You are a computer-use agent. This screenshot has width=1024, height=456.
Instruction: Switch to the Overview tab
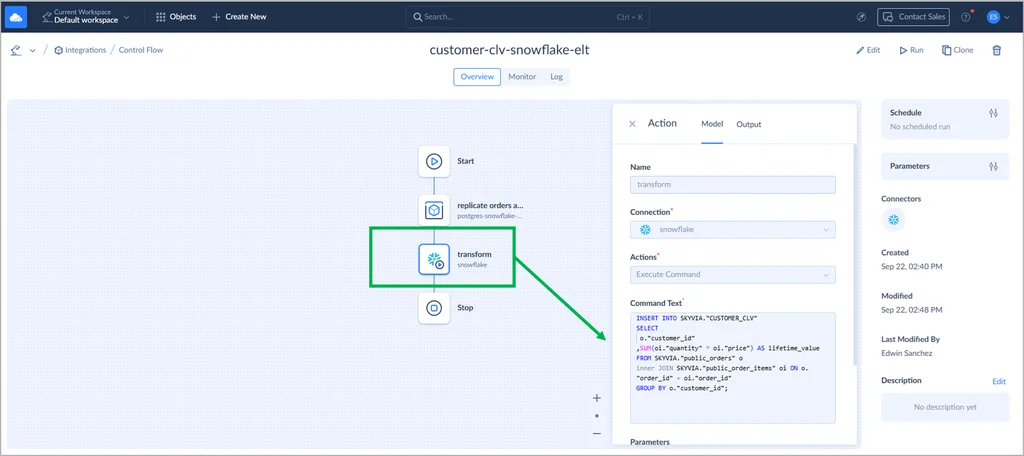[x=477, y=77]
